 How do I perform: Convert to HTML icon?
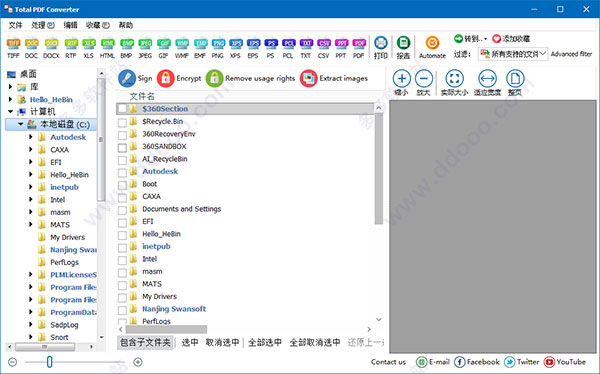(x=108, y=48)
